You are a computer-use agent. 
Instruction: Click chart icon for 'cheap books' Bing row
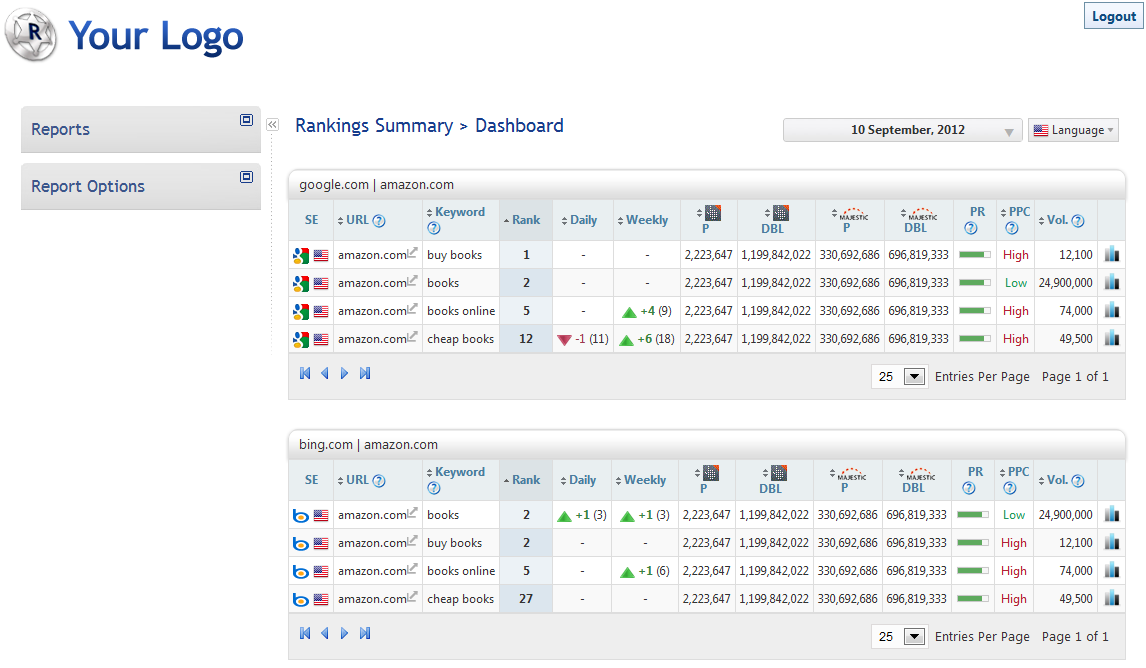pyautogui.click(x=1112, y=599)
